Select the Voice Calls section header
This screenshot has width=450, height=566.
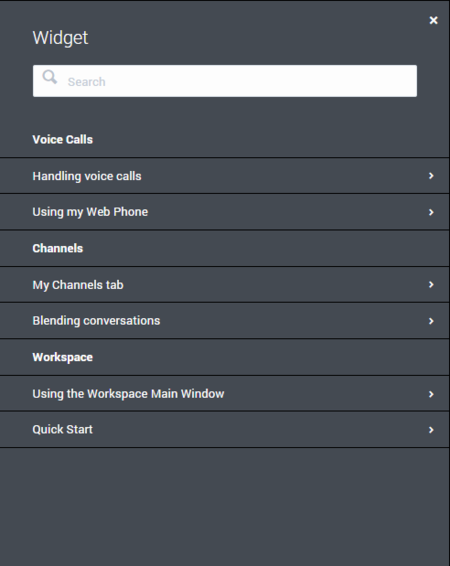click(62, 139)
